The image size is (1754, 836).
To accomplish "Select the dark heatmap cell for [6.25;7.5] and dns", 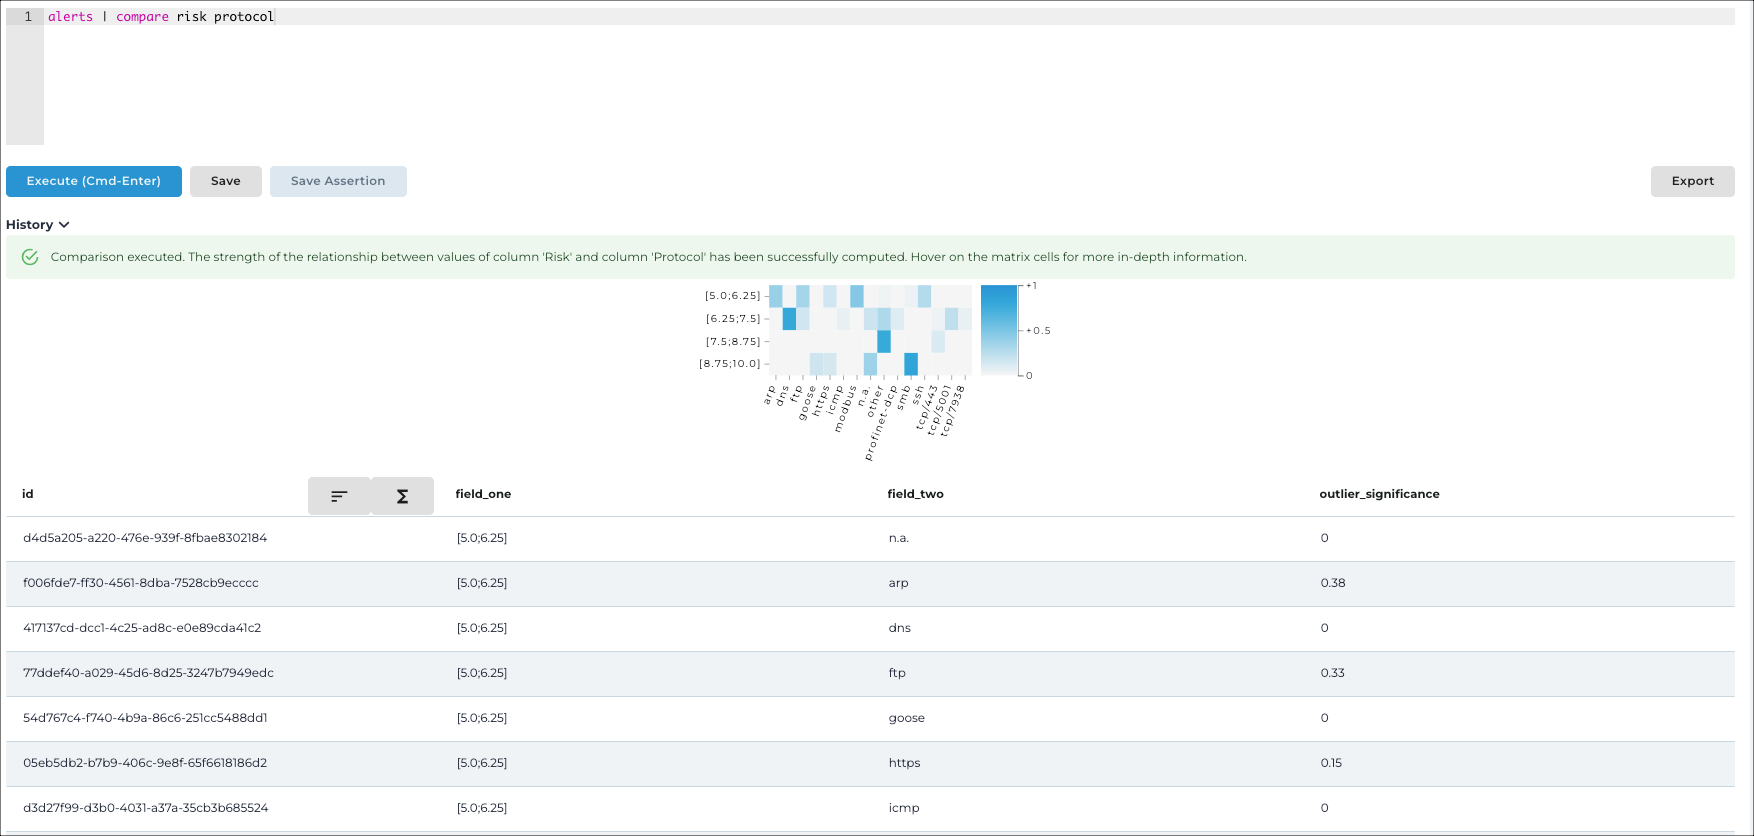I will 789,319.
